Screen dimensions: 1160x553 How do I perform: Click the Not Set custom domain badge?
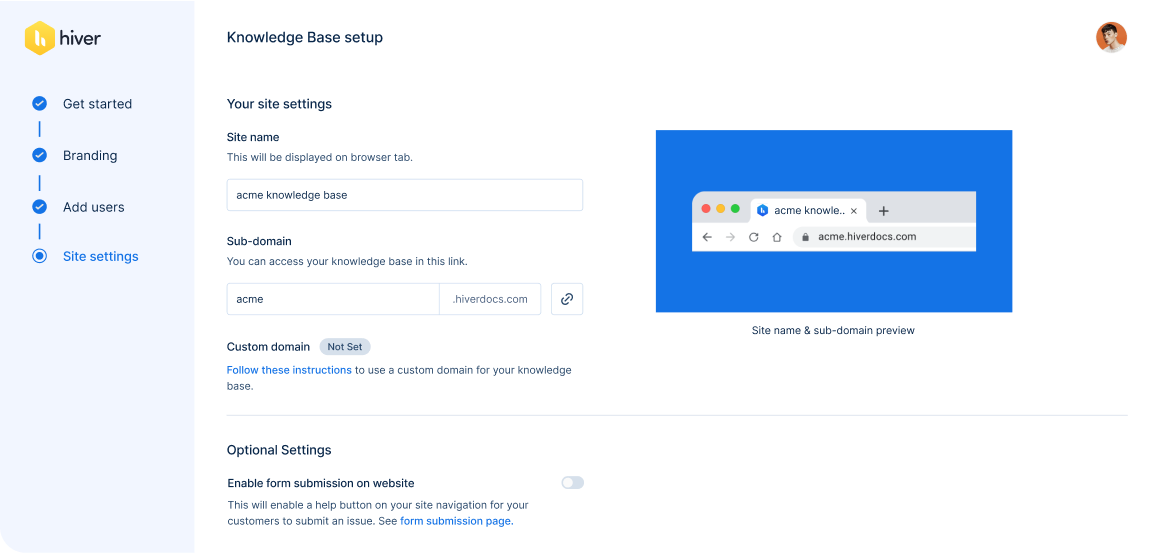pos(345,347)
